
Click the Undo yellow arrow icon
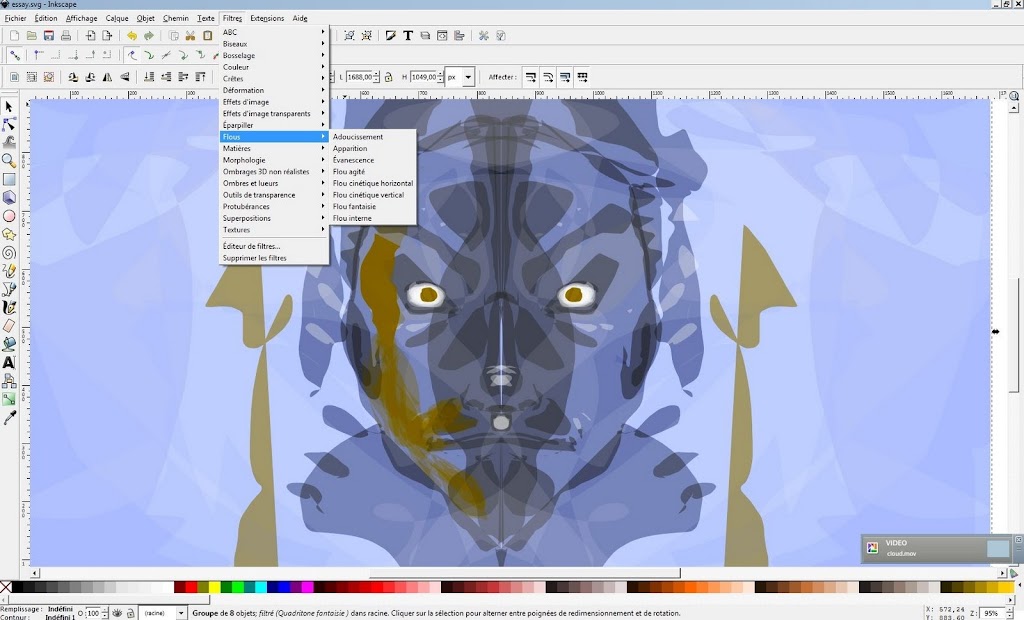(132, 35)
